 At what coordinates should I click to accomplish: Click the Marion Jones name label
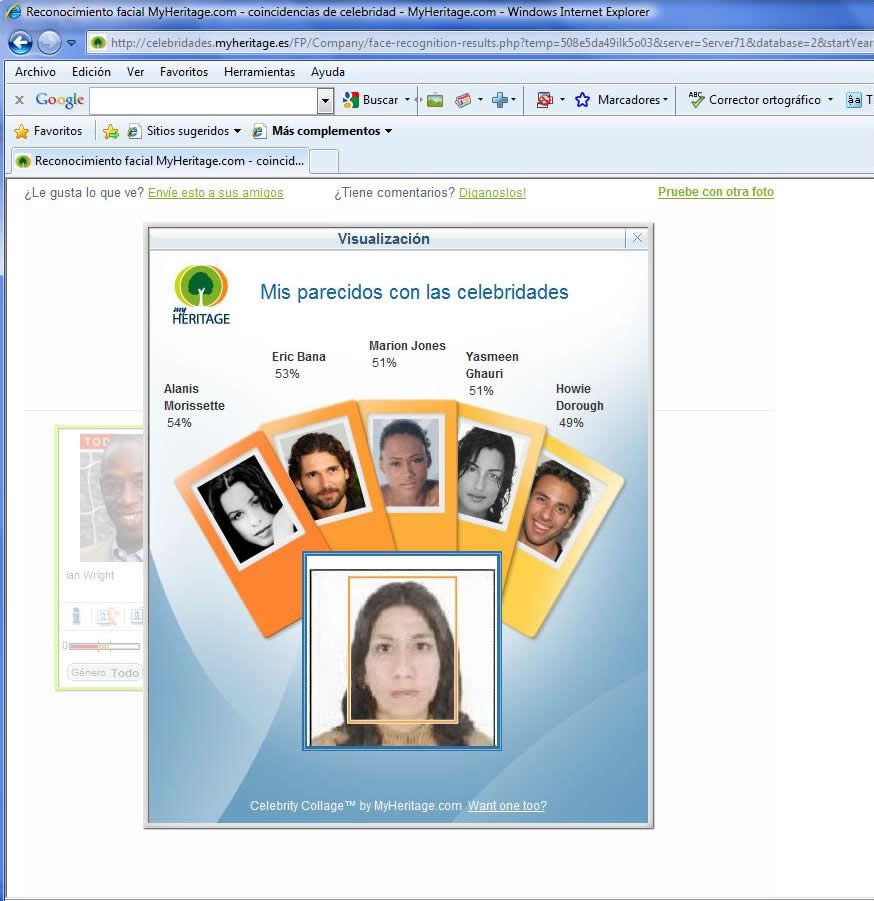pyautogui.click(x=407, y=345)
